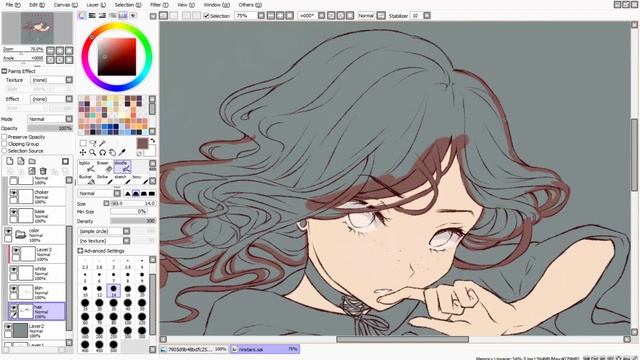Switch to the nisters.sai document tab
The height and width of the screenshot is (360, 640).
point(265,349)
